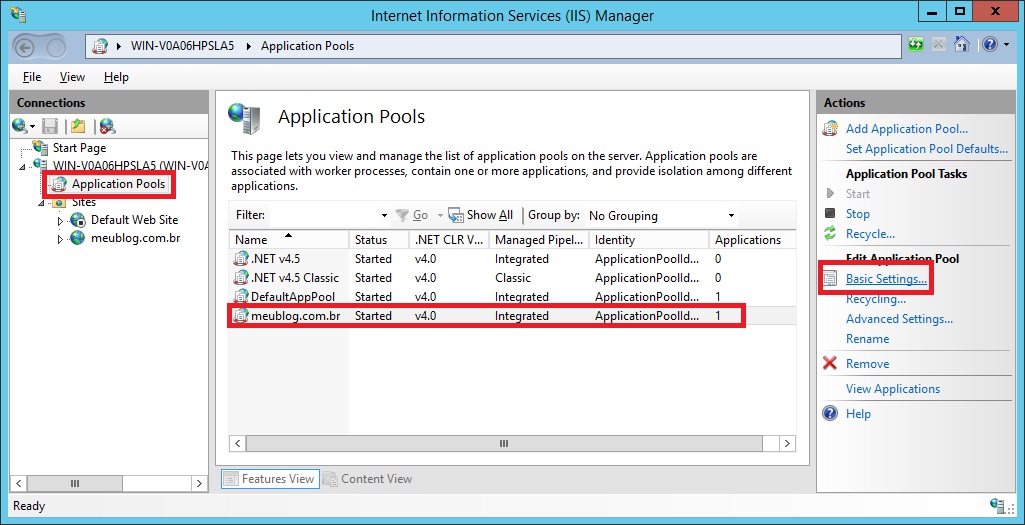Image resolution: width=1025 pixels, height=525 pixels.
Task: Select the DefaultAppPool row
Action: (512, 297)
